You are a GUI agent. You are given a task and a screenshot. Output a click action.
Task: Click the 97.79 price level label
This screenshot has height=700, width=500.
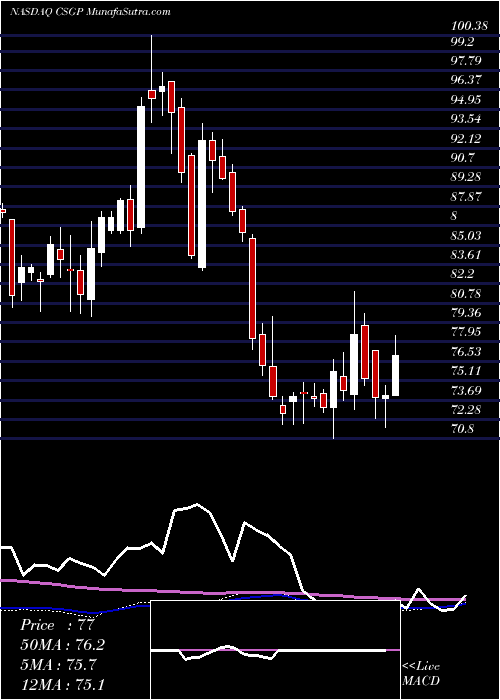[x=466, y=60]
